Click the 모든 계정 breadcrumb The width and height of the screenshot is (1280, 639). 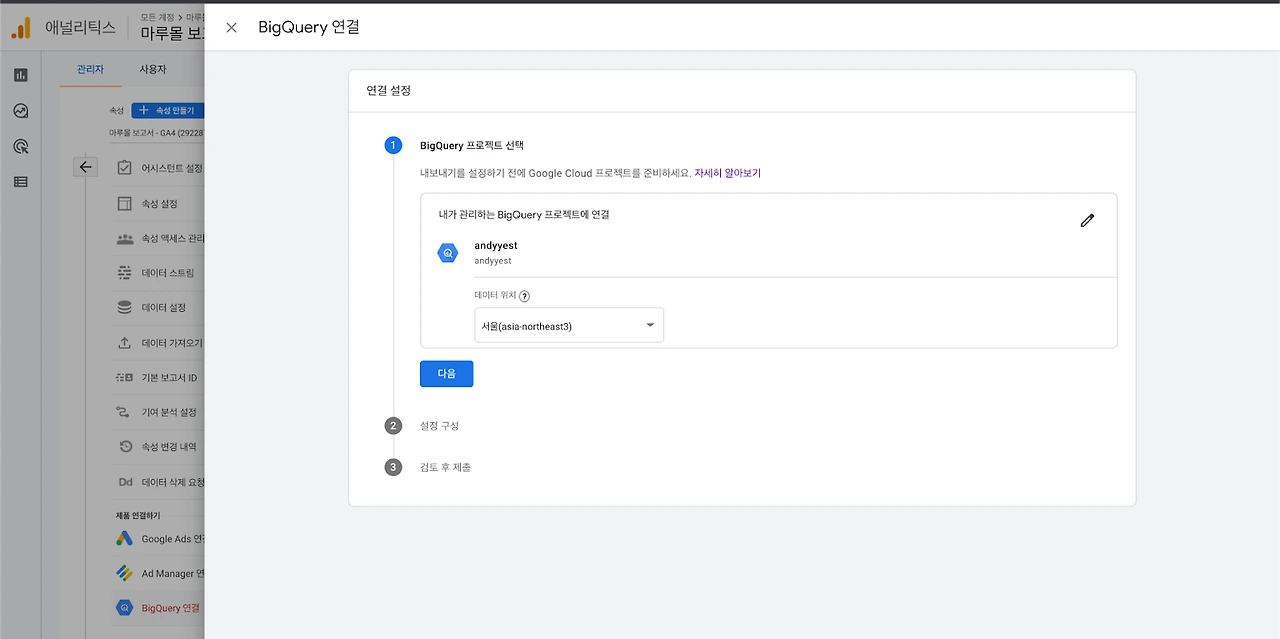coord(158,17)
